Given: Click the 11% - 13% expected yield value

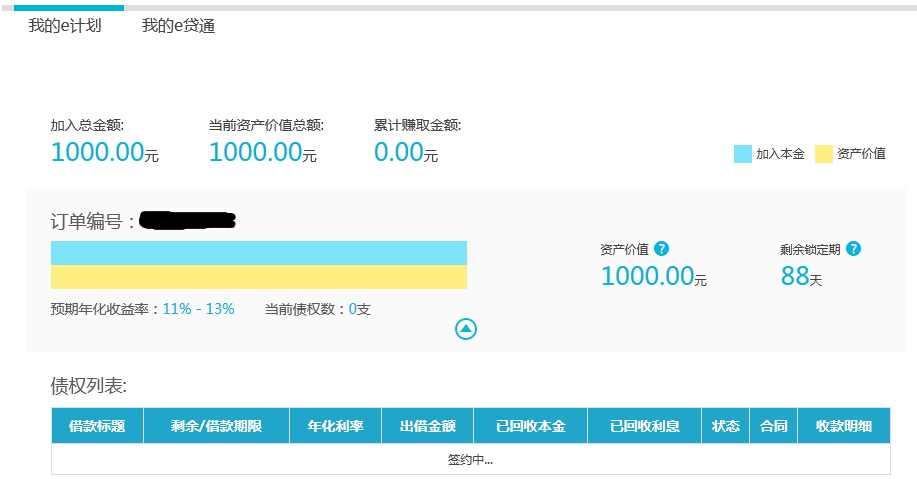Looking at the screenshot, I should click(198, 309).
